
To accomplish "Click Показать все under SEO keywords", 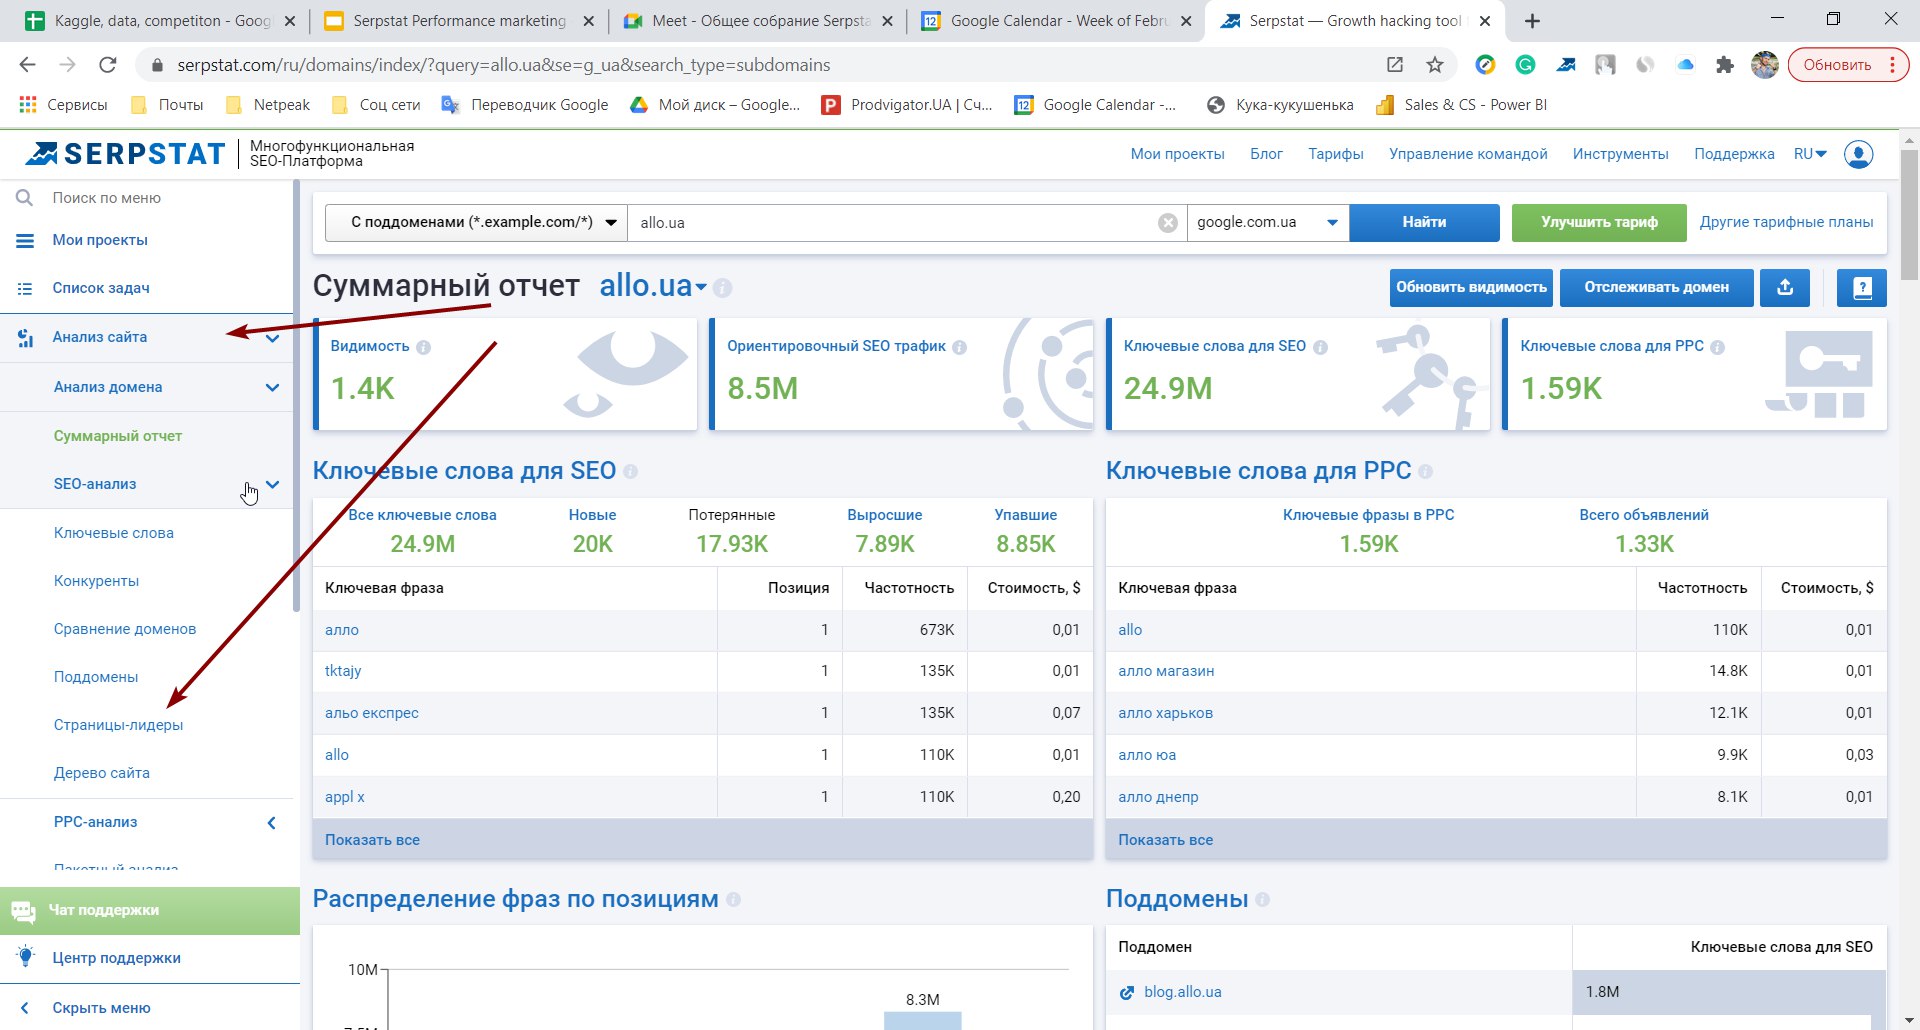I will (x=372, y=840).
